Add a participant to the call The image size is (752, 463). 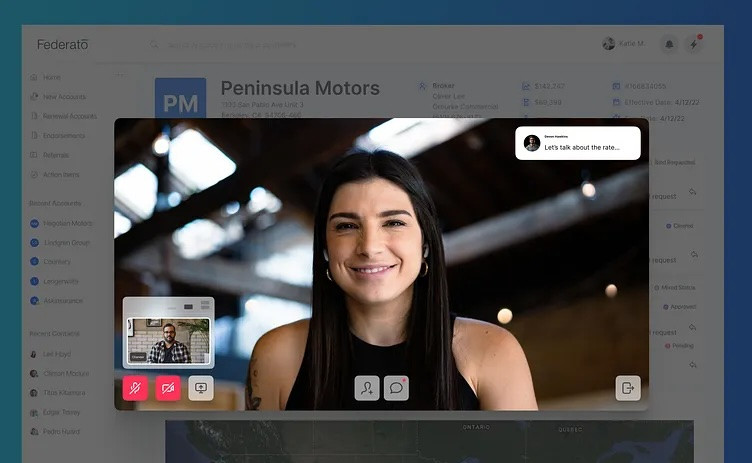coord(367,388)
